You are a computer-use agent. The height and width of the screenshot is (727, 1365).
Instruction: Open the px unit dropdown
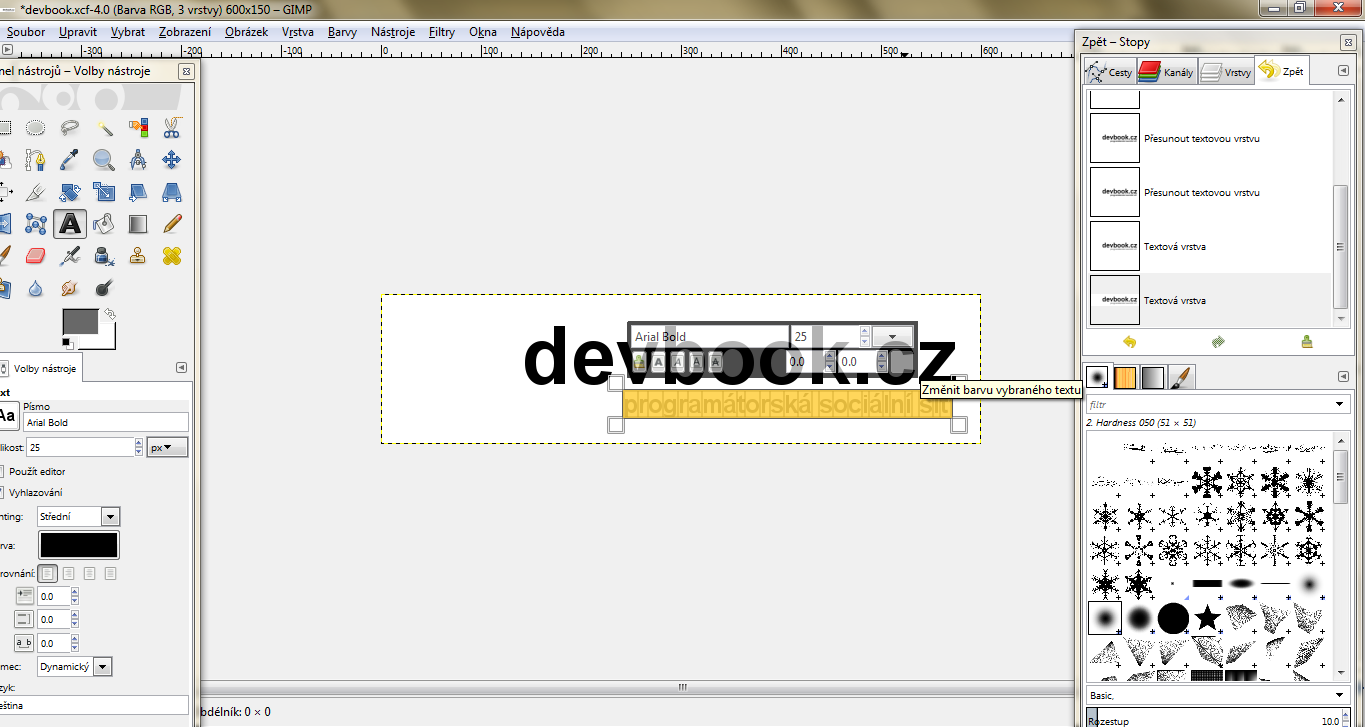click(167, 447)
